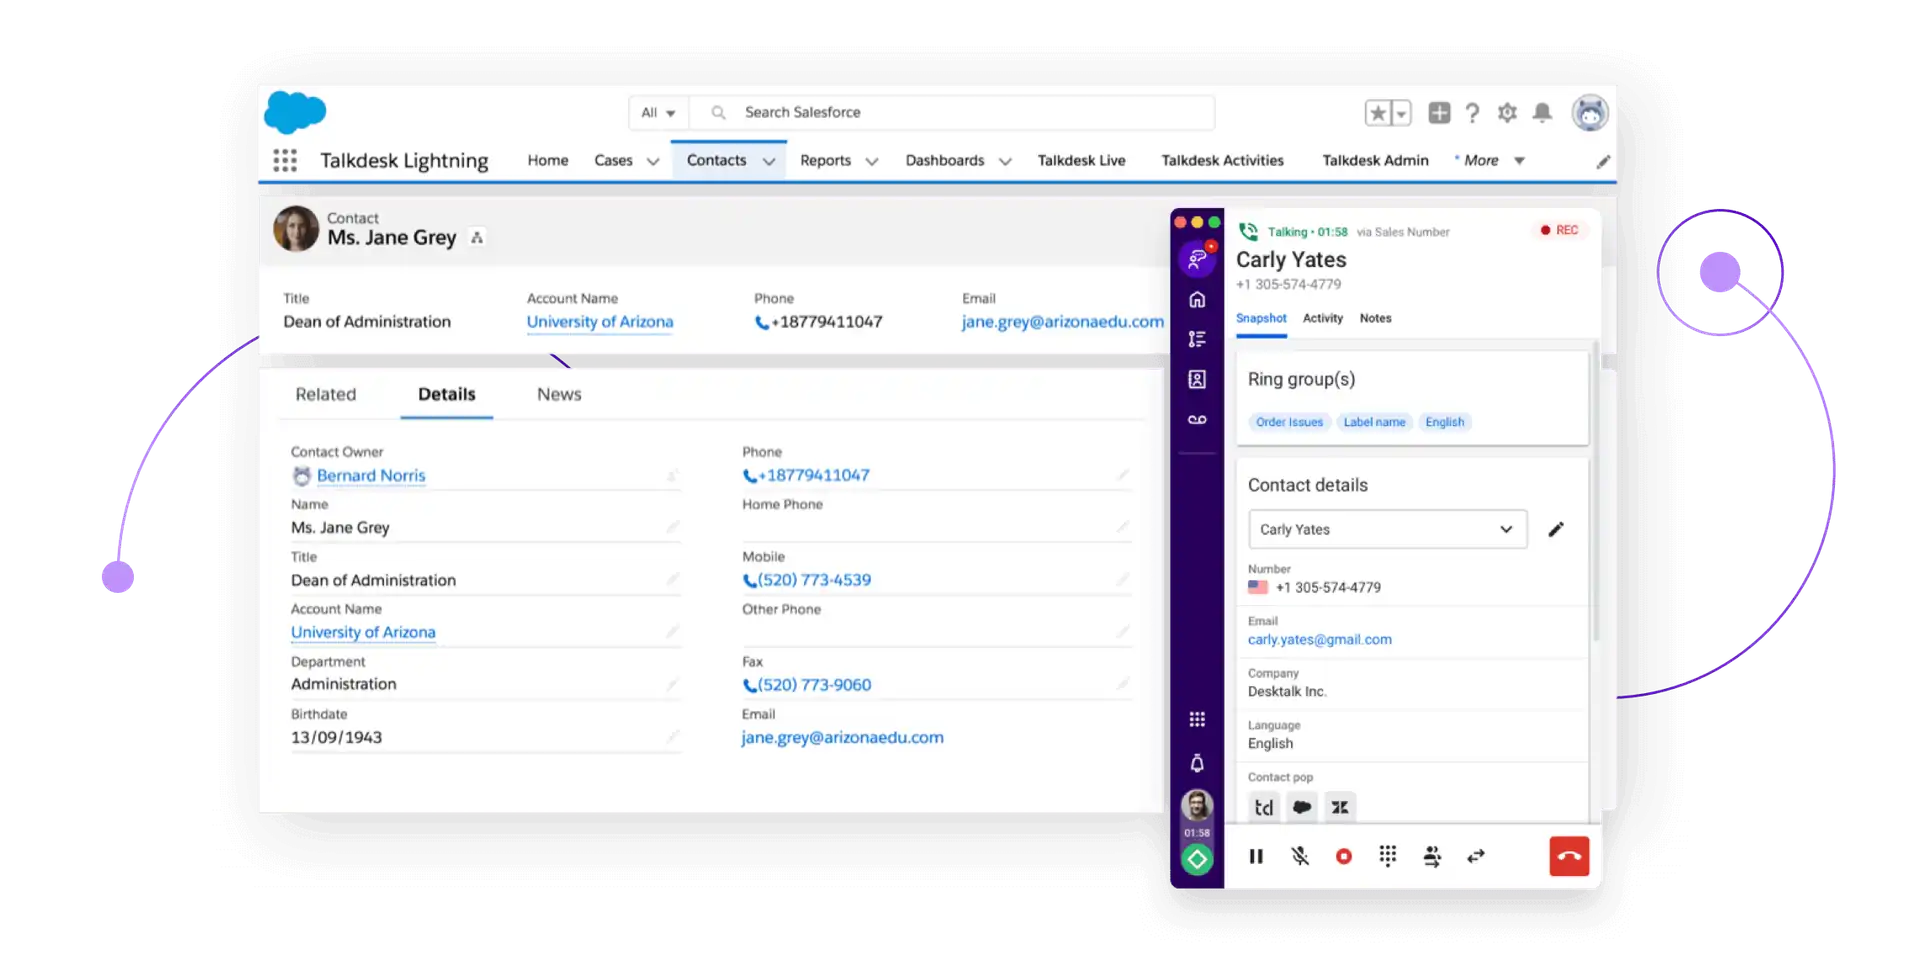Click the Order Issues ring group chip
This screenshot has width=1920, height=977.
tap(1289, 421)
